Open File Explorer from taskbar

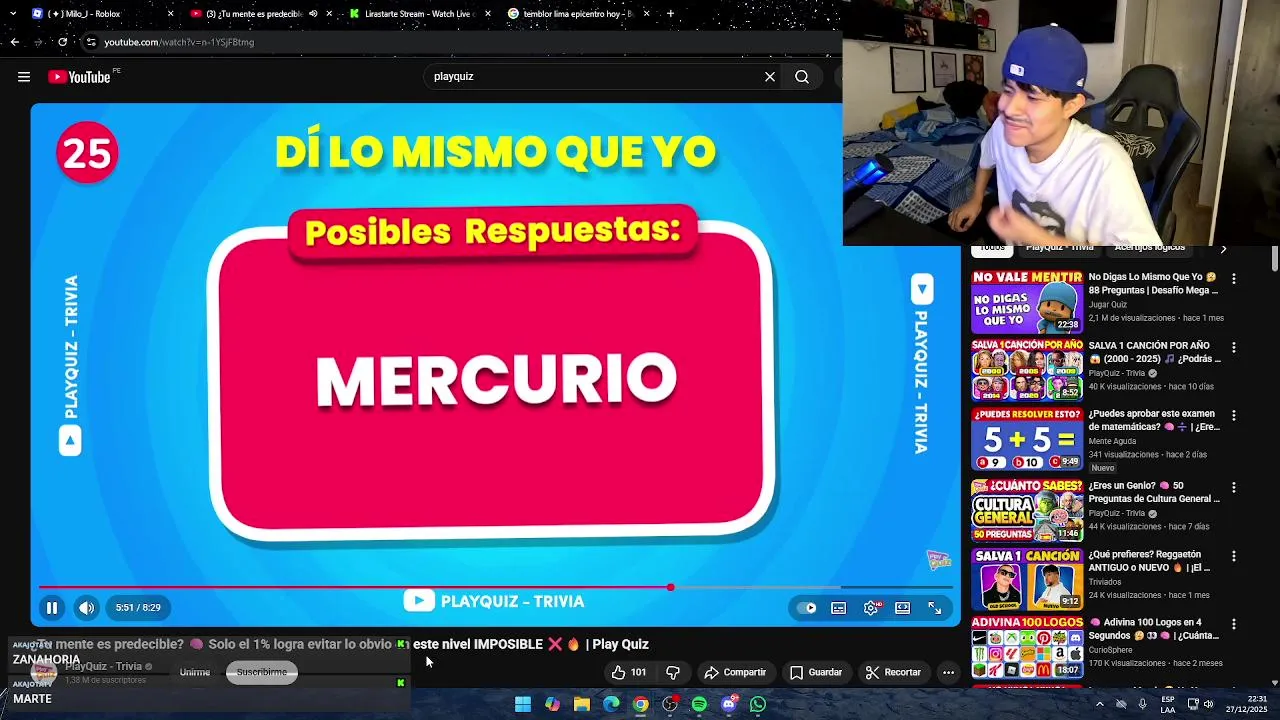(582, 704)
